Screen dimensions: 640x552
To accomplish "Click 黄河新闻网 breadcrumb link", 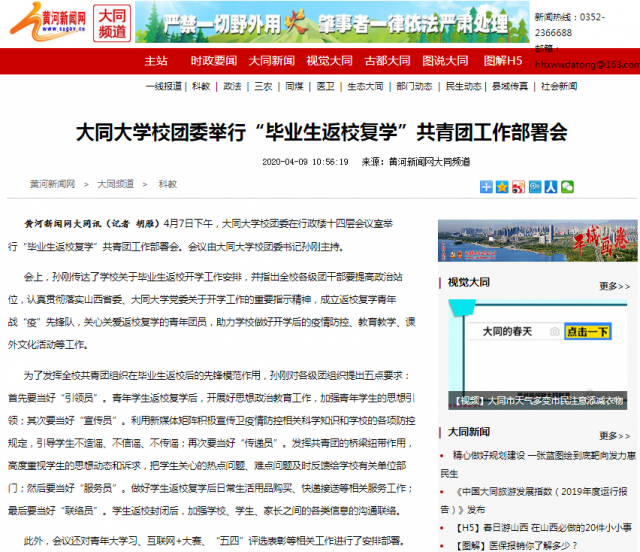I will (x=53, y=184).
